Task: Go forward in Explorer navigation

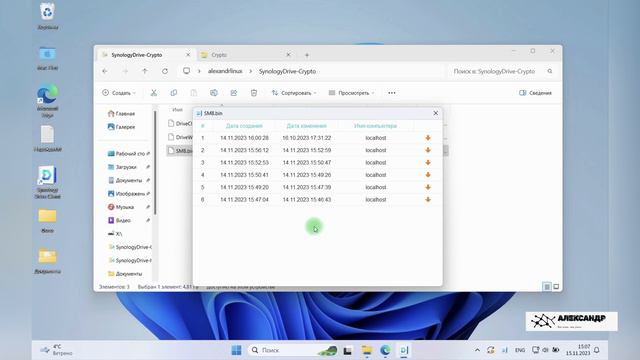Action: (125, 71)
